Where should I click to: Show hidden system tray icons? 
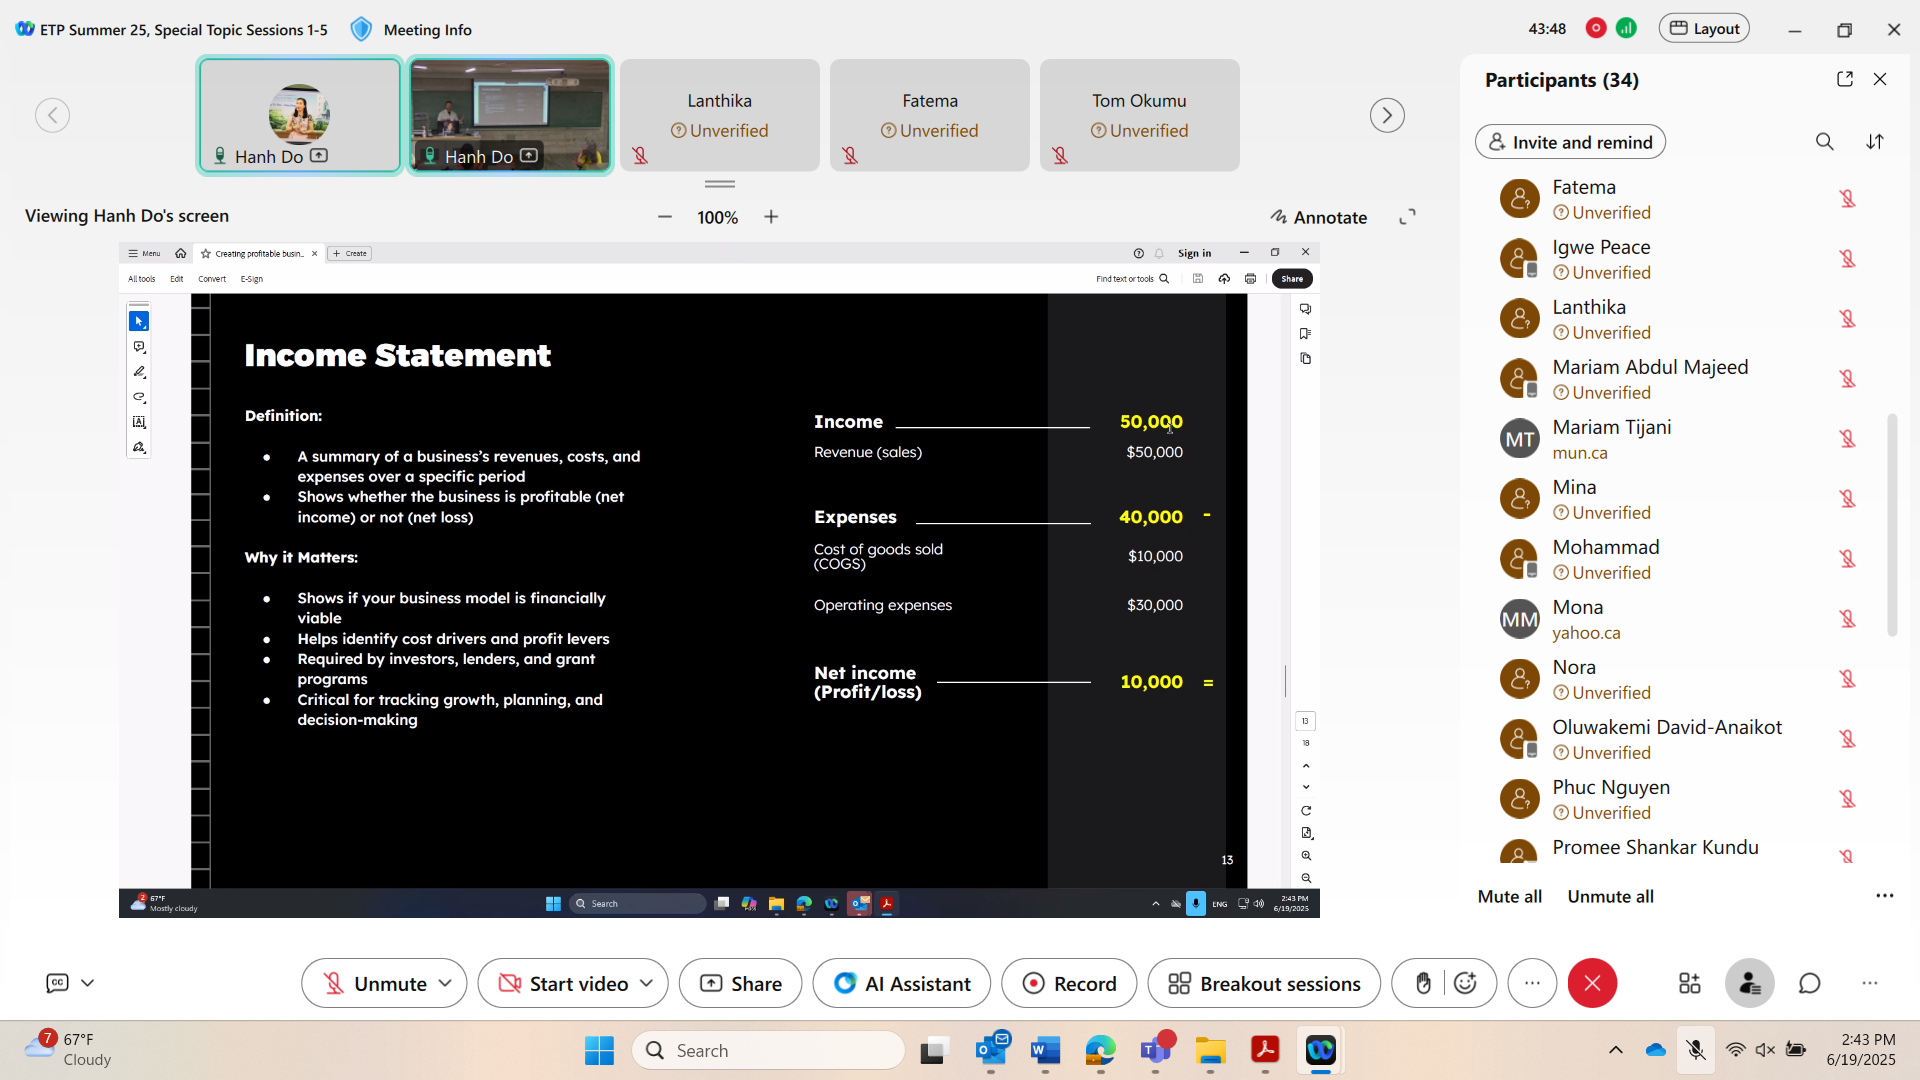coord(1615,1050)
